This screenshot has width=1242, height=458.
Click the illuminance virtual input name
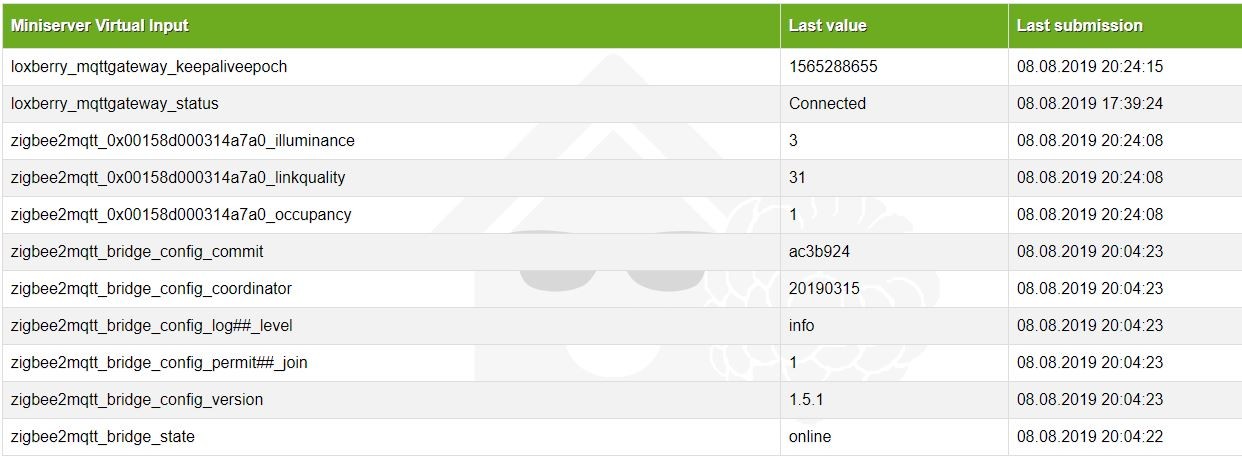click(x=183, y=140)
